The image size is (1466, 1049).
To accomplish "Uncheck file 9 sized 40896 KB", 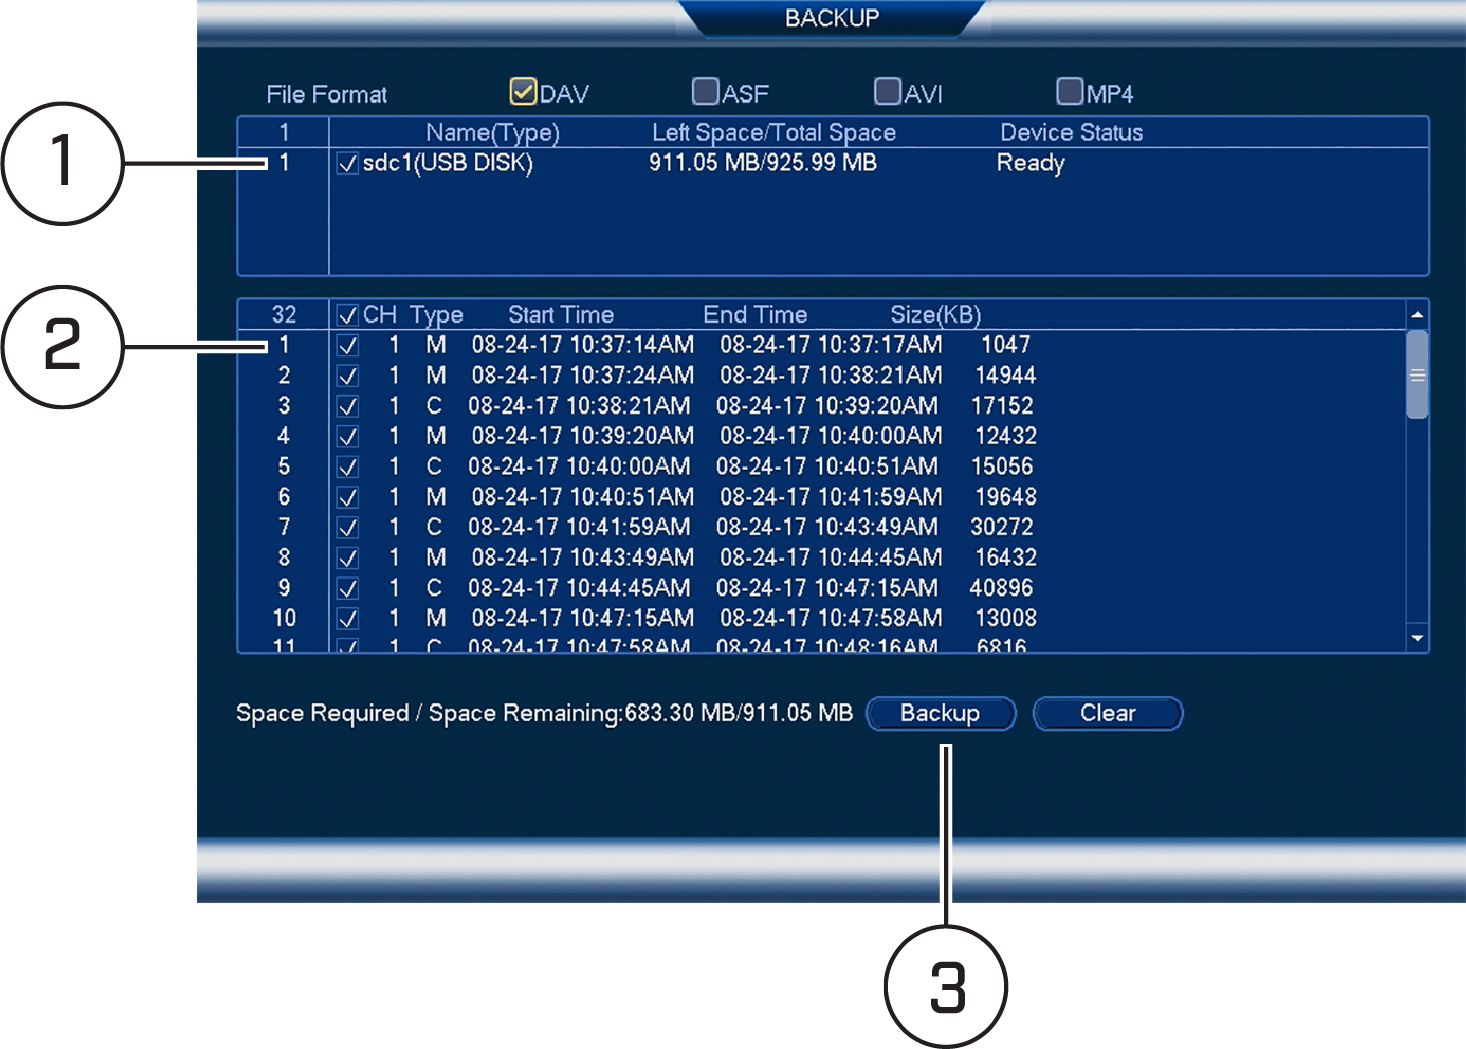I will click(347, 588).
